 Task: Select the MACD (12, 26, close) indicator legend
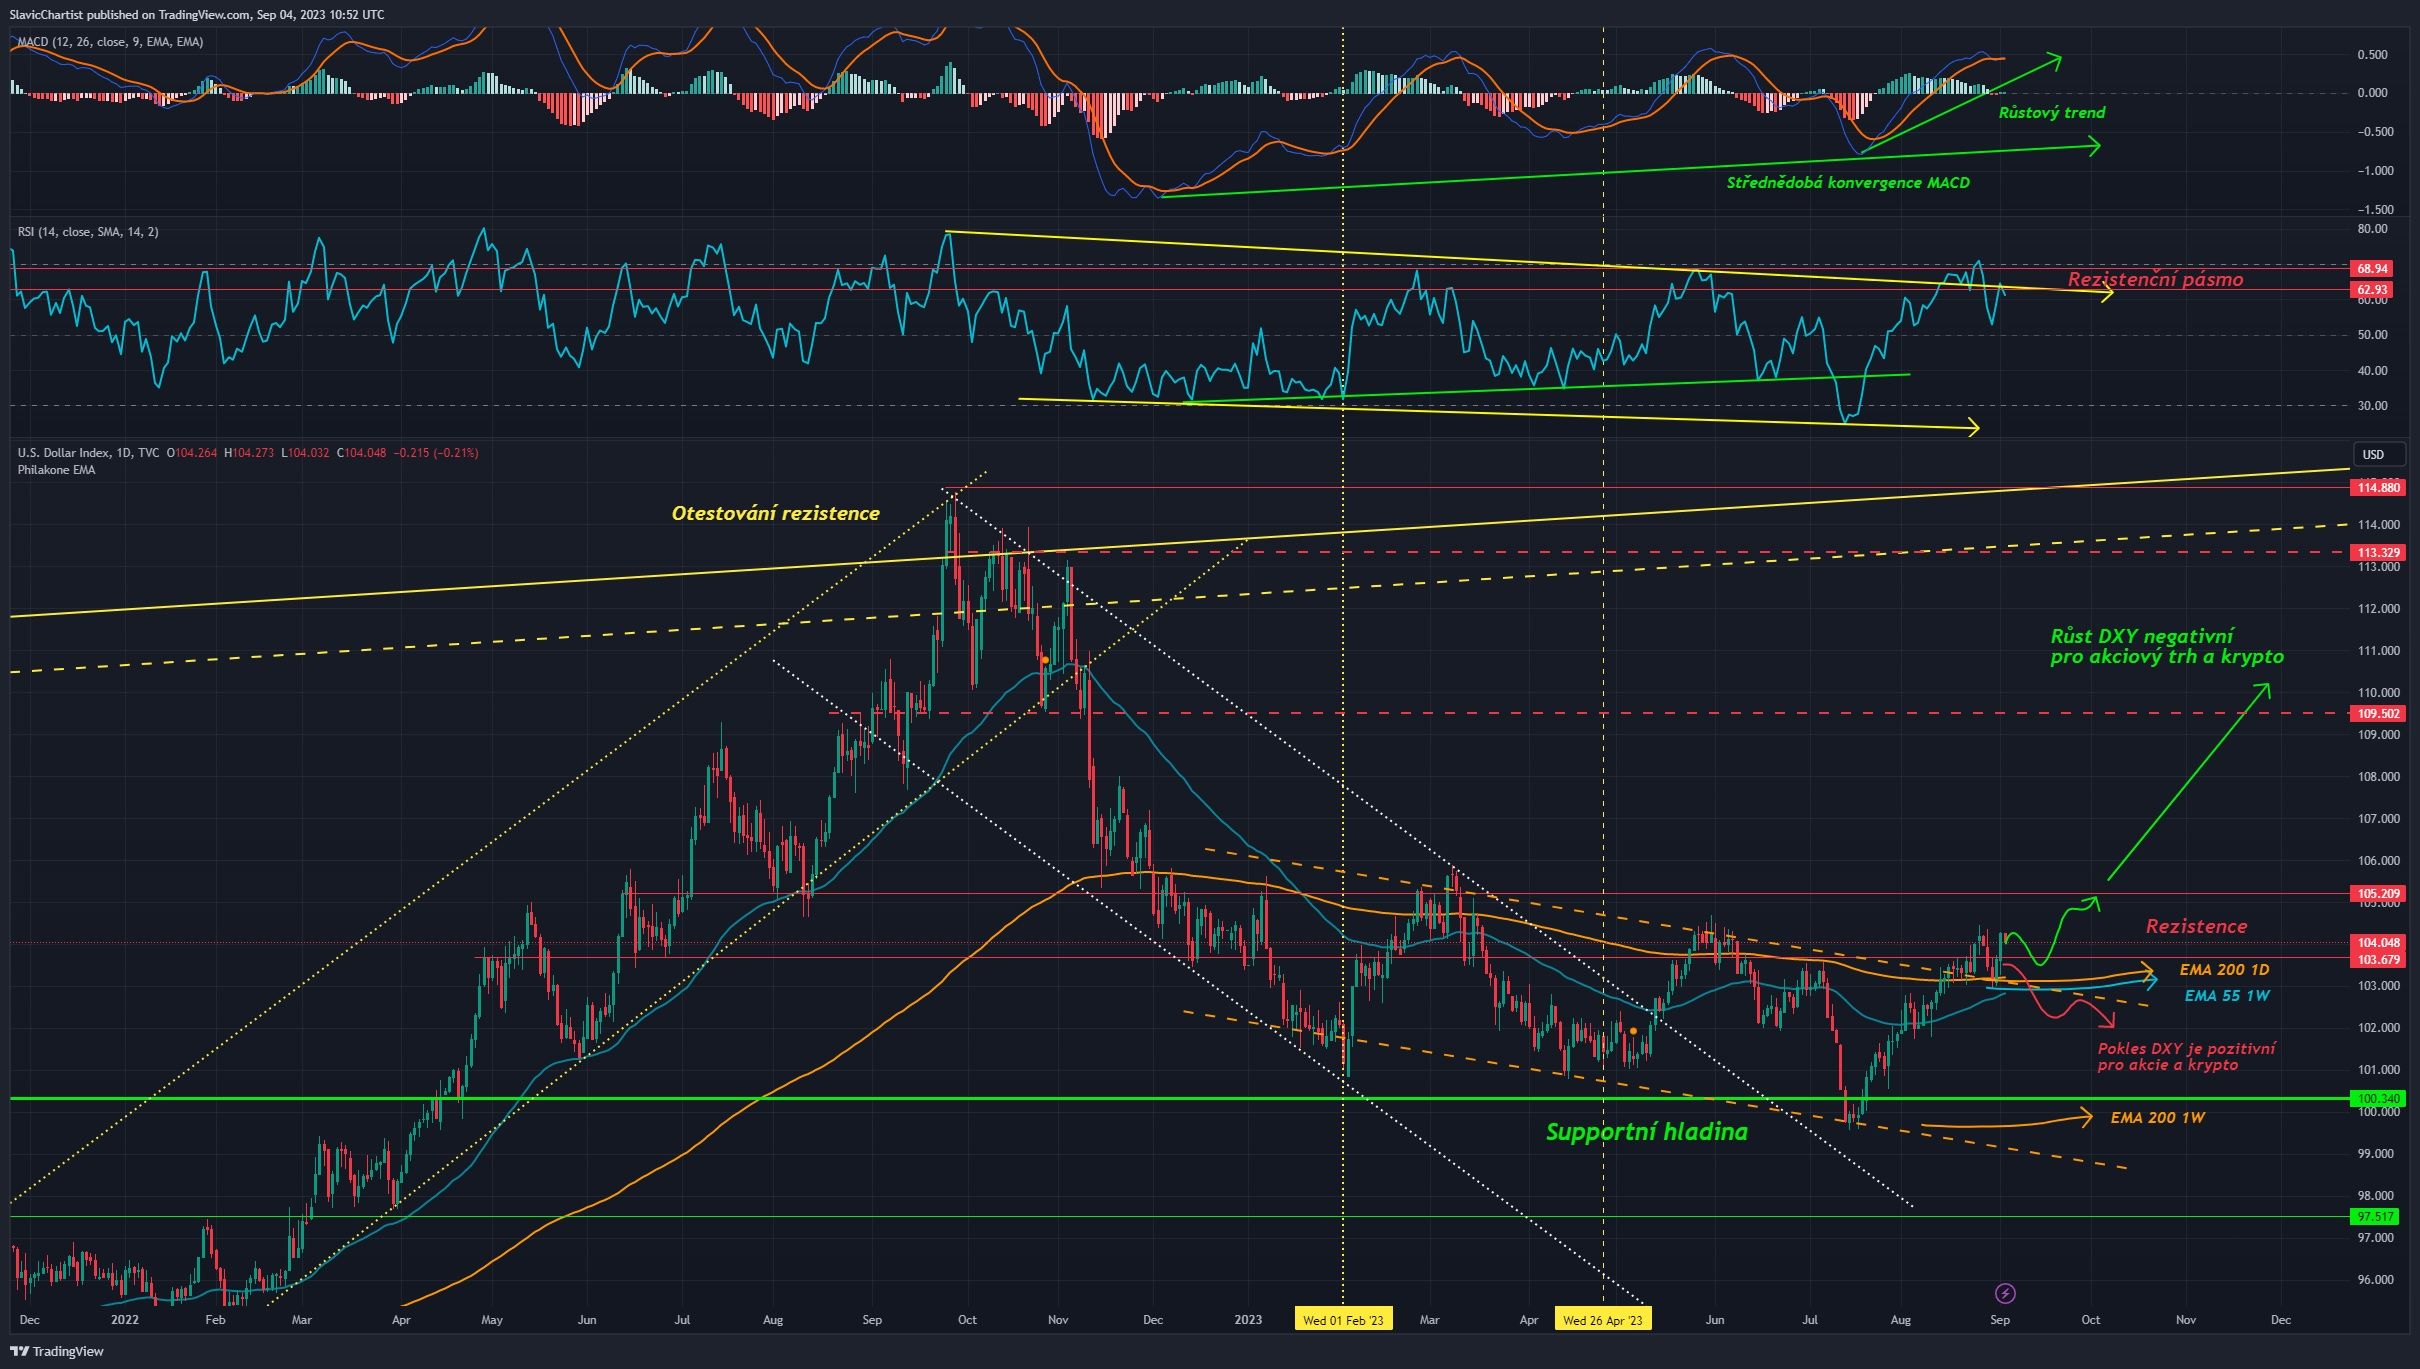click(113, 41)
